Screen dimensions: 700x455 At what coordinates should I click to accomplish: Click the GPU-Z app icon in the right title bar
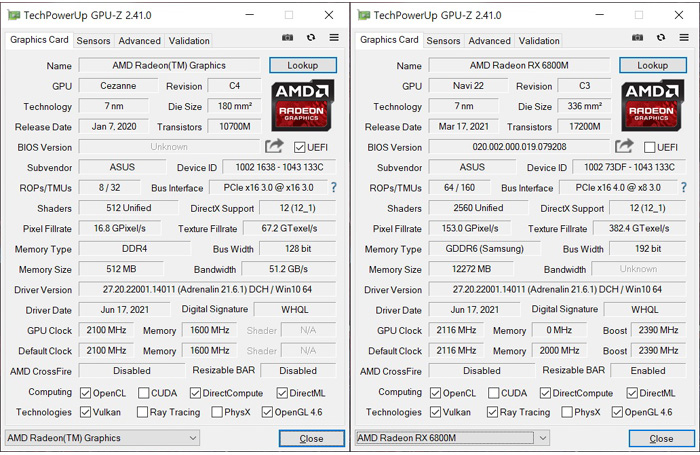point(364,15)
